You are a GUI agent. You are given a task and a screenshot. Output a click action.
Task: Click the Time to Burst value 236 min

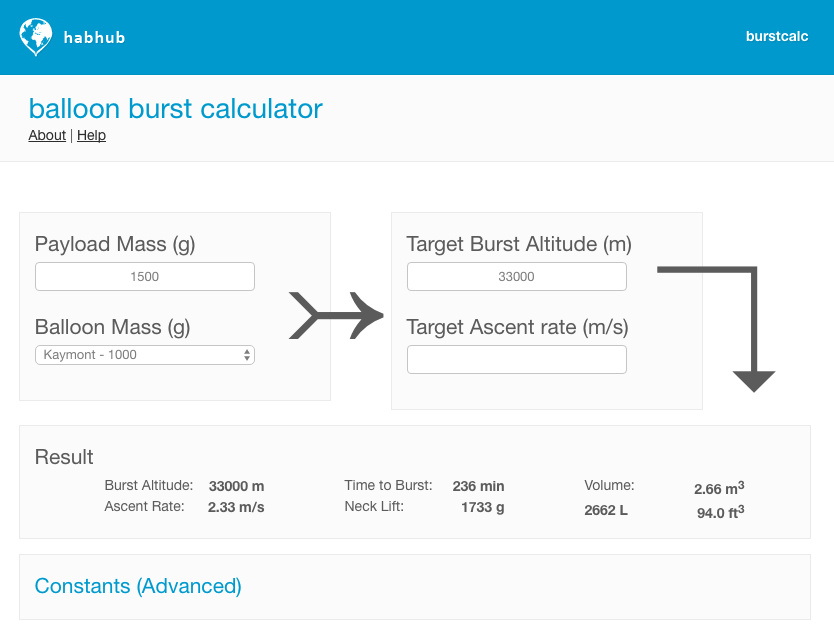click(x=478, y=486)
